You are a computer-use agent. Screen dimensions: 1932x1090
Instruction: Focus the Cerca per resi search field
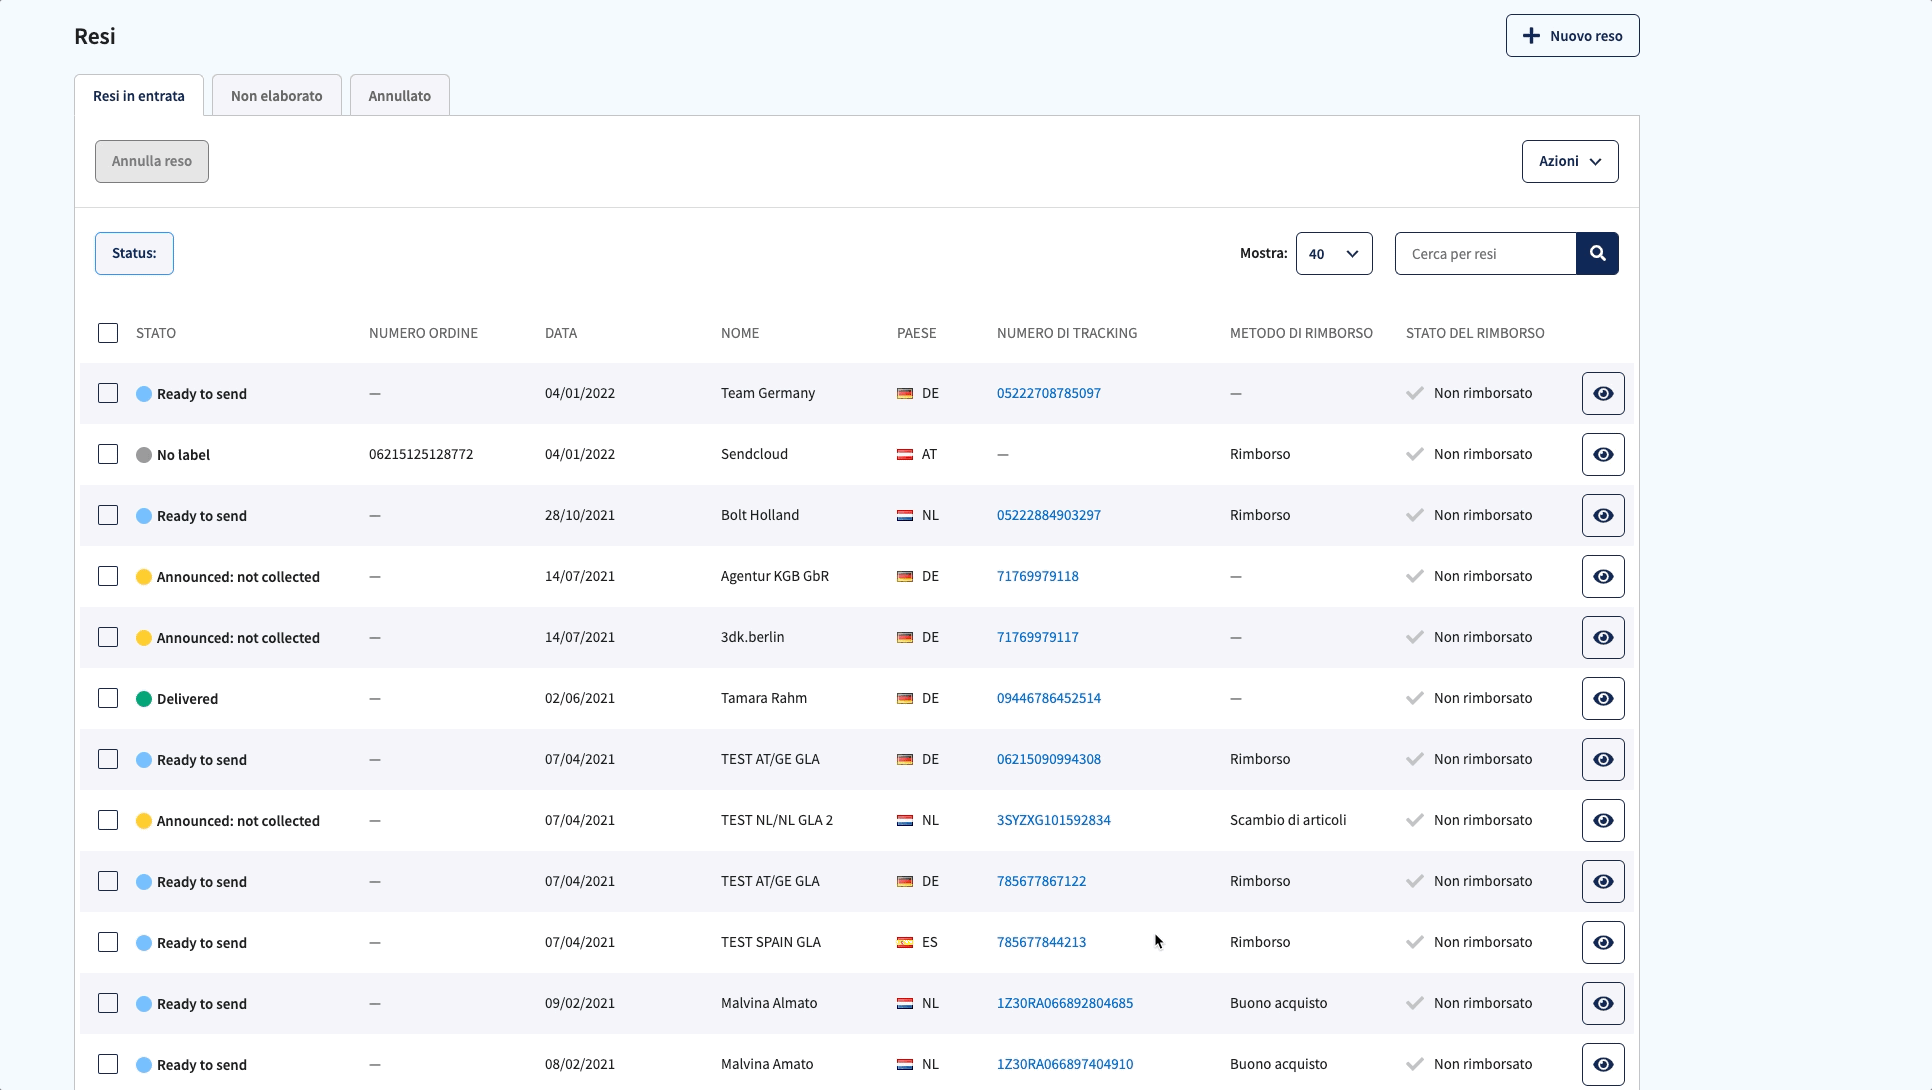click(x=1485, y=253)
